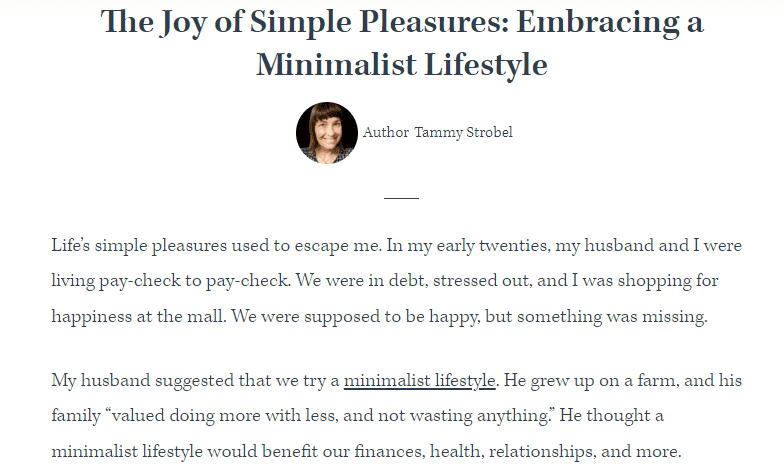784x464 pixels.
Task: Click the words 'happiness at the mall'
Action: click(138, 316)
